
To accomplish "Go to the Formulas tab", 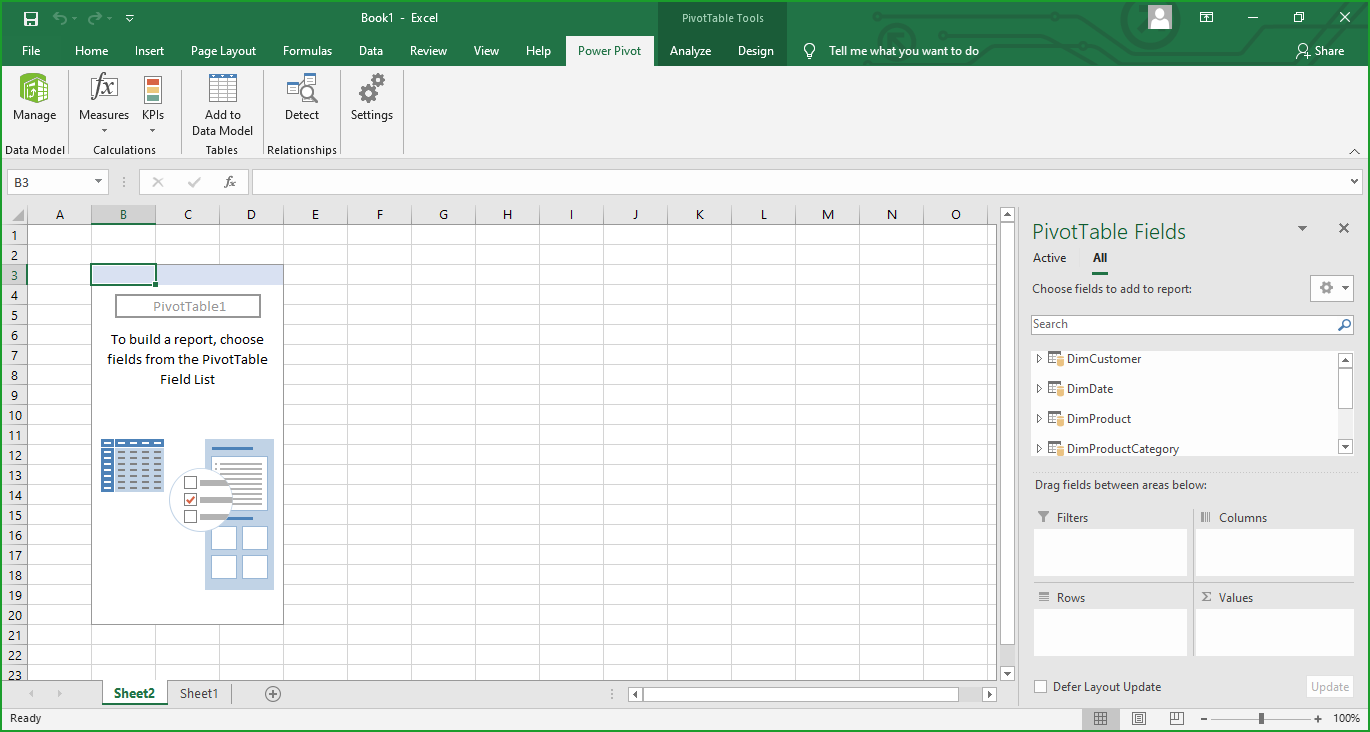I will click(308, 51).
